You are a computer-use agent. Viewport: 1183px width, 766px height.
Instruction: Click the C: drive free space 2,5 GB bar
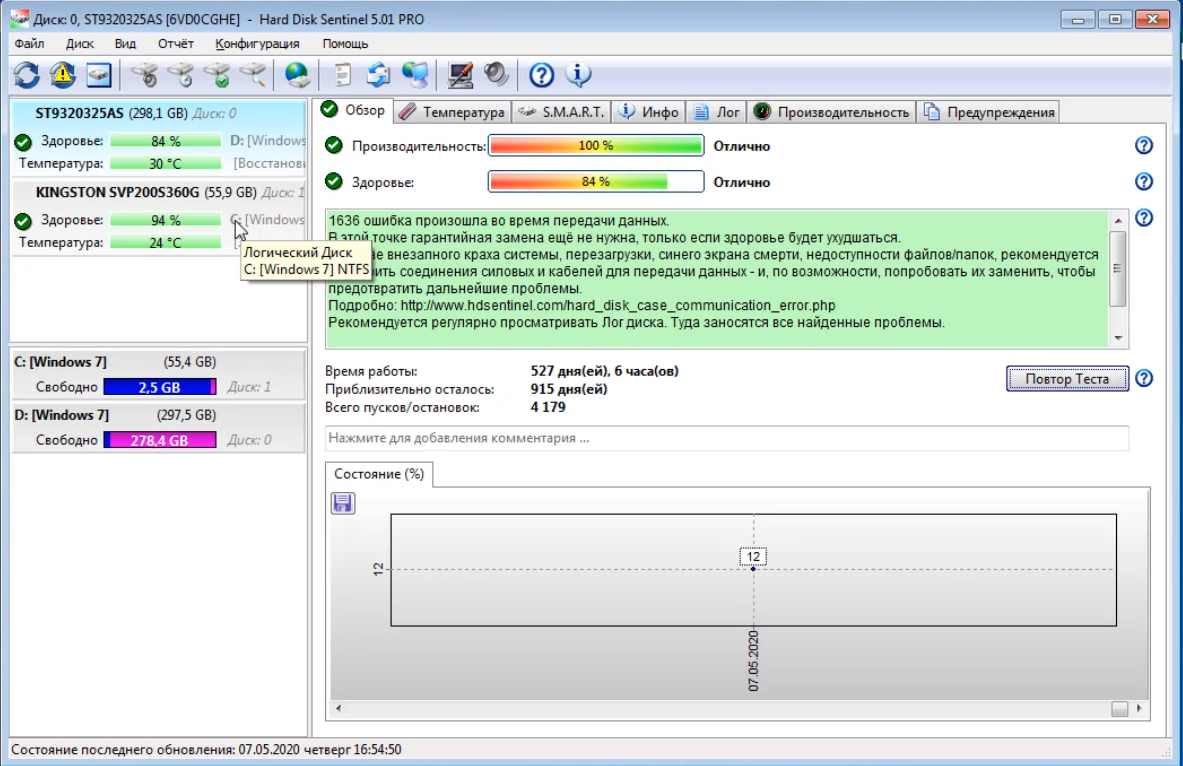[x=160, y=387]
